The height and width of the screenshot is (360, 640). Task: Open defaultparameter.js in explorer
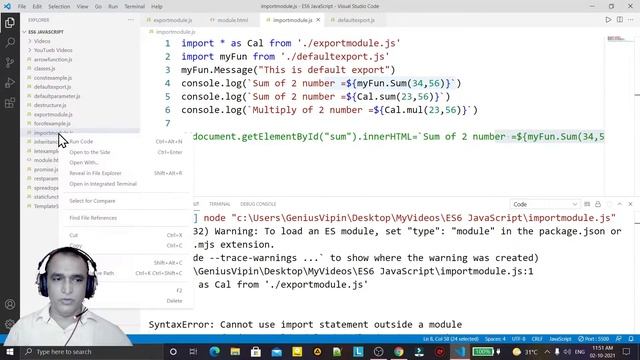point(57,96)
